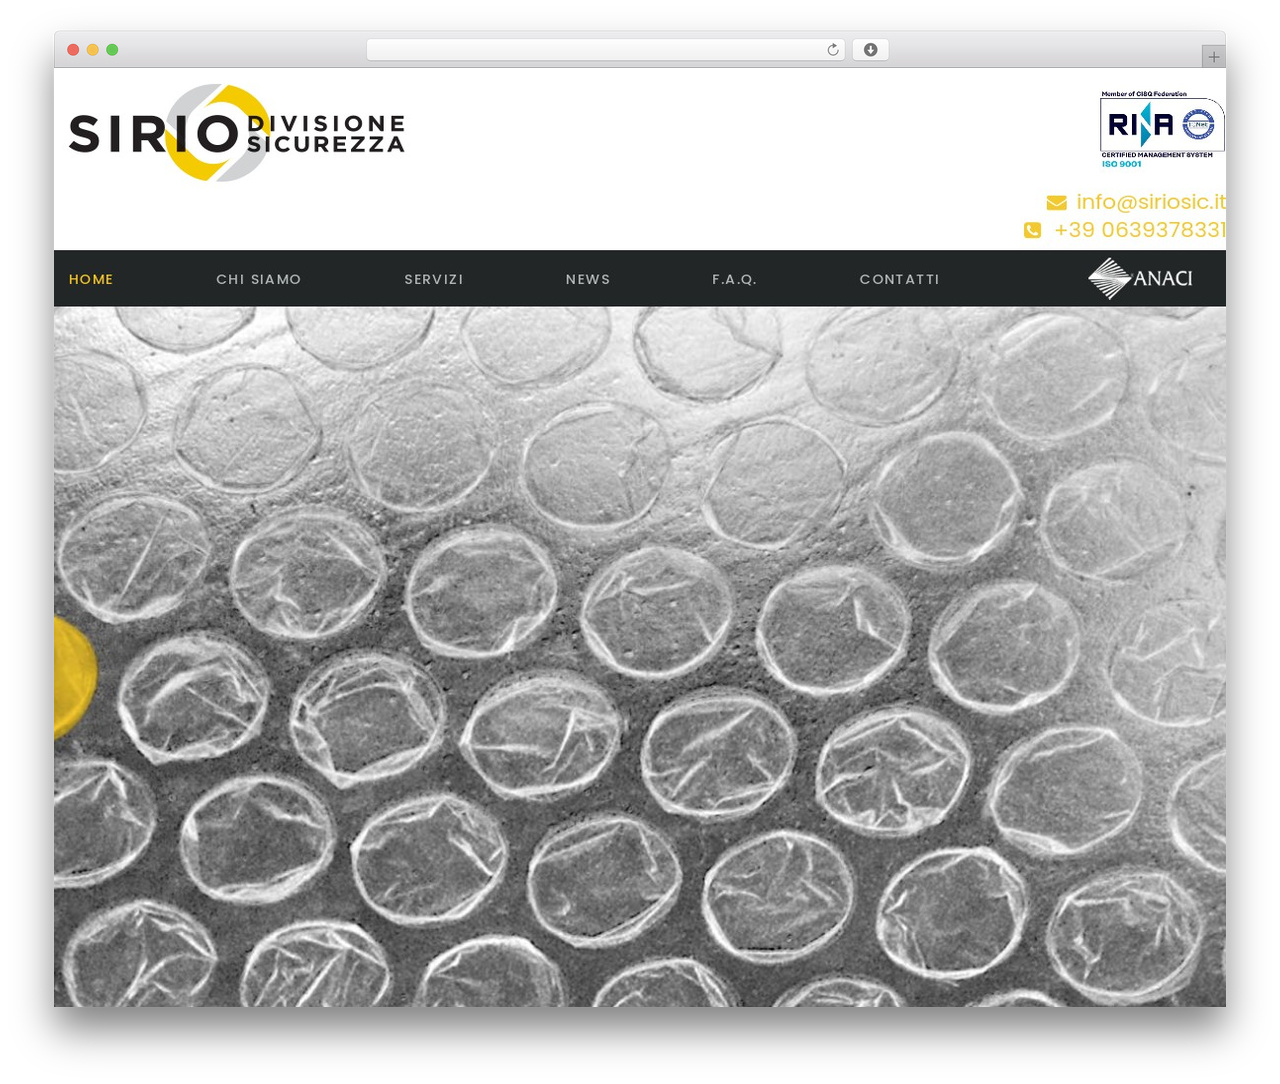Maximize the window with green button
1280x1084 pixels.
[x=112, y=50]
